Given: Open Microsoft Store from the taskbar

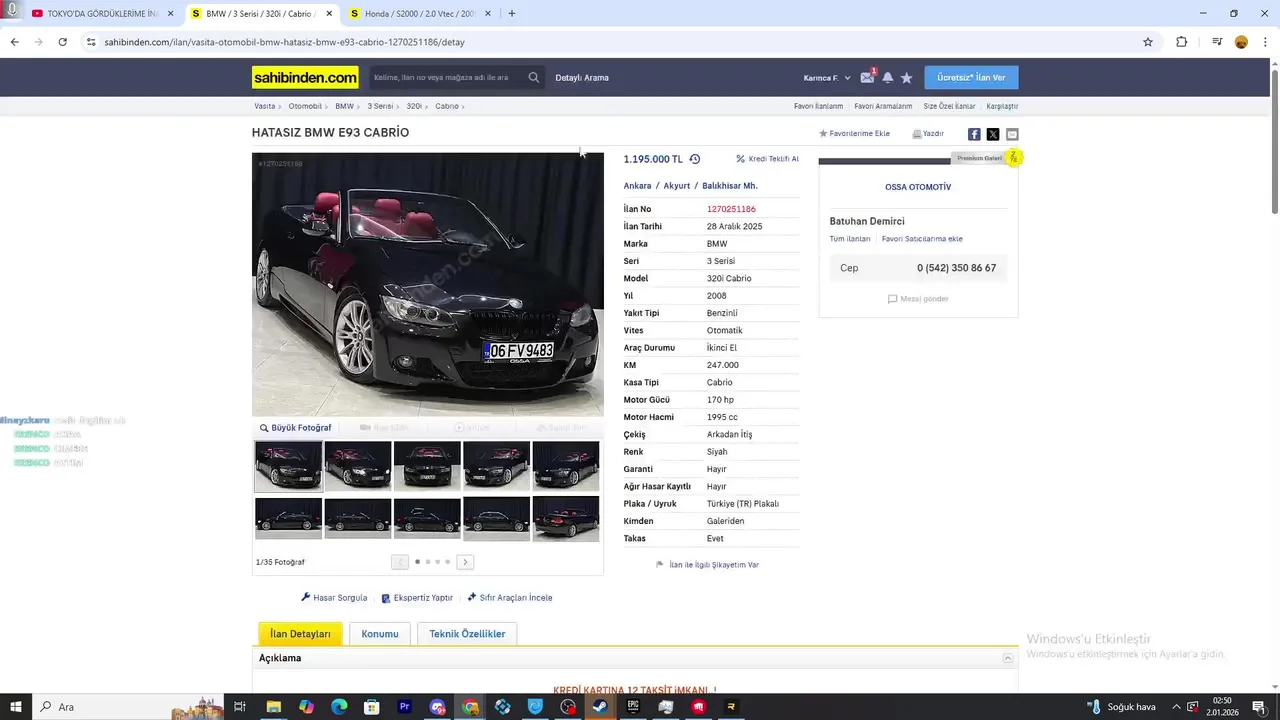Looking at the screenshot, I should pyautogui.click(x=372, y=707).
